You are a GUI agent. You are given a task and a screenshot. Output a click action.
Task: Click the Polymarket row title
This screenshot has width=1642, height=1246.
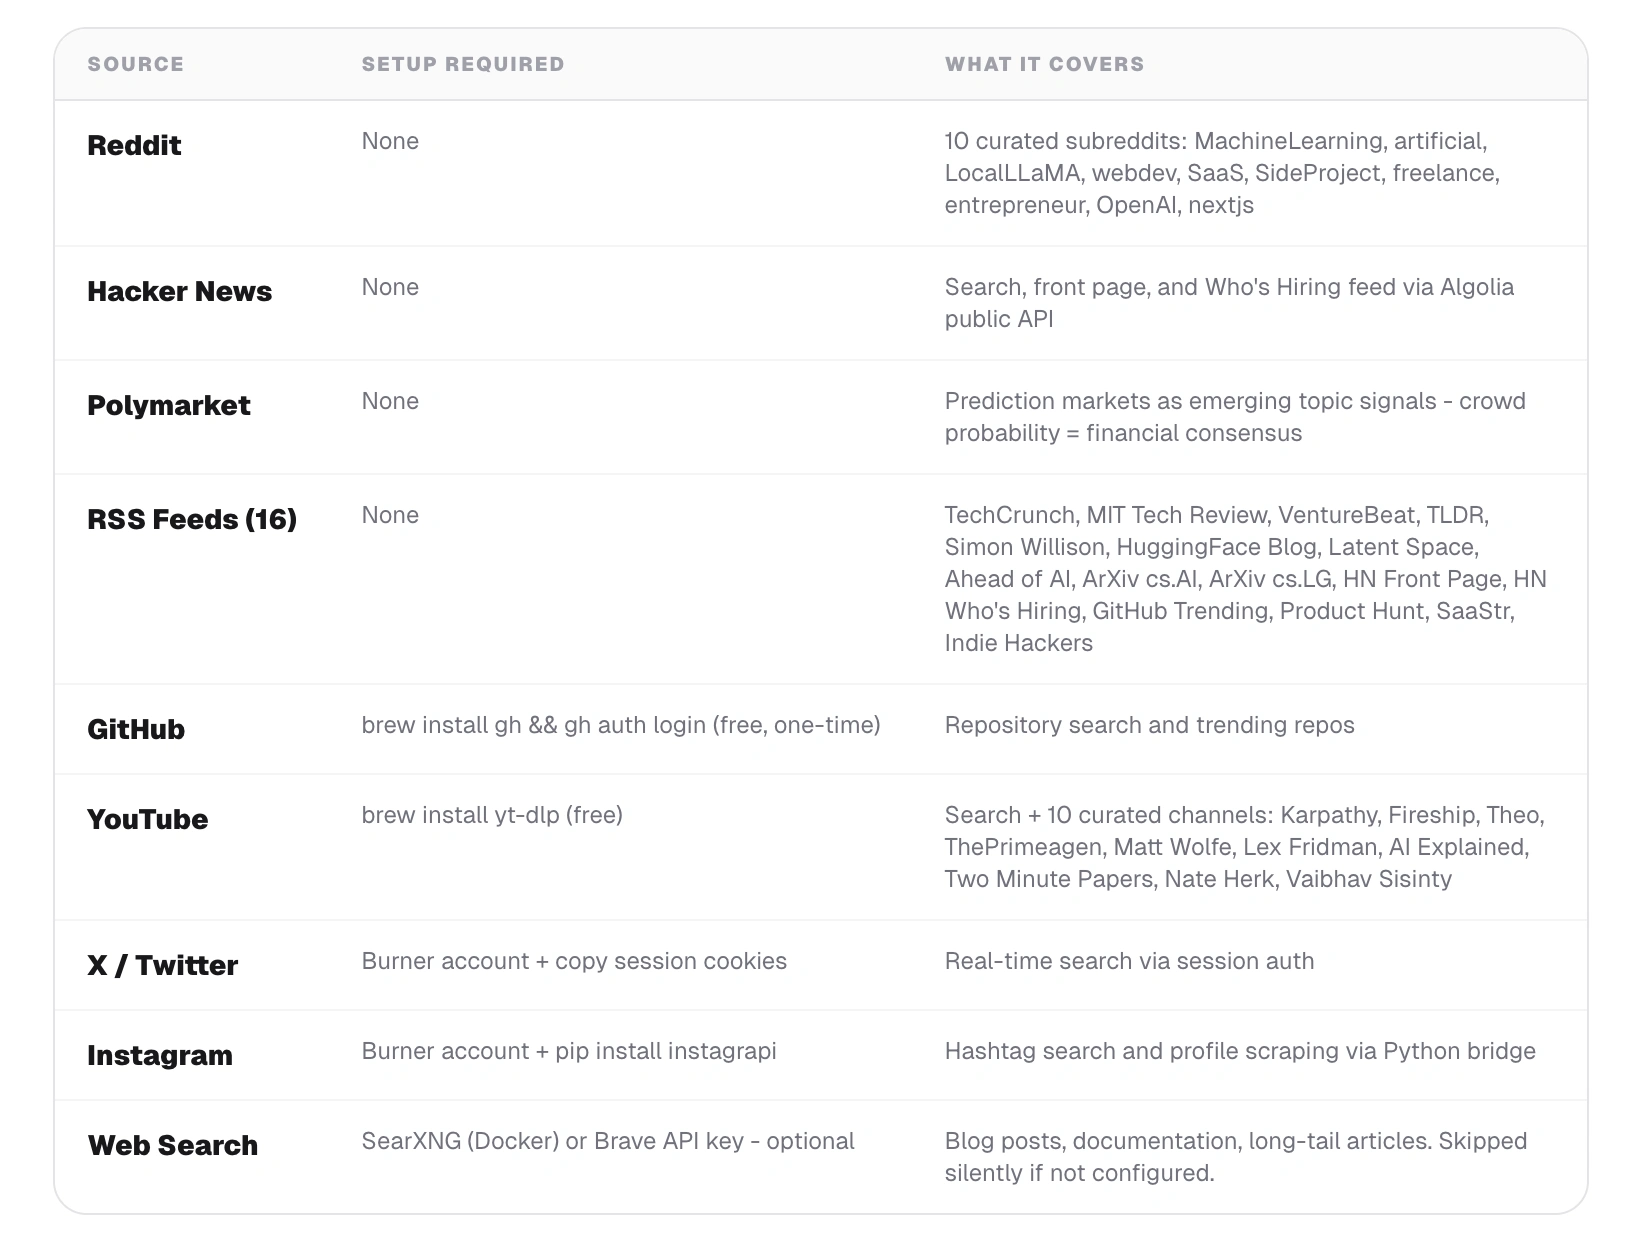tap(168, 405)
